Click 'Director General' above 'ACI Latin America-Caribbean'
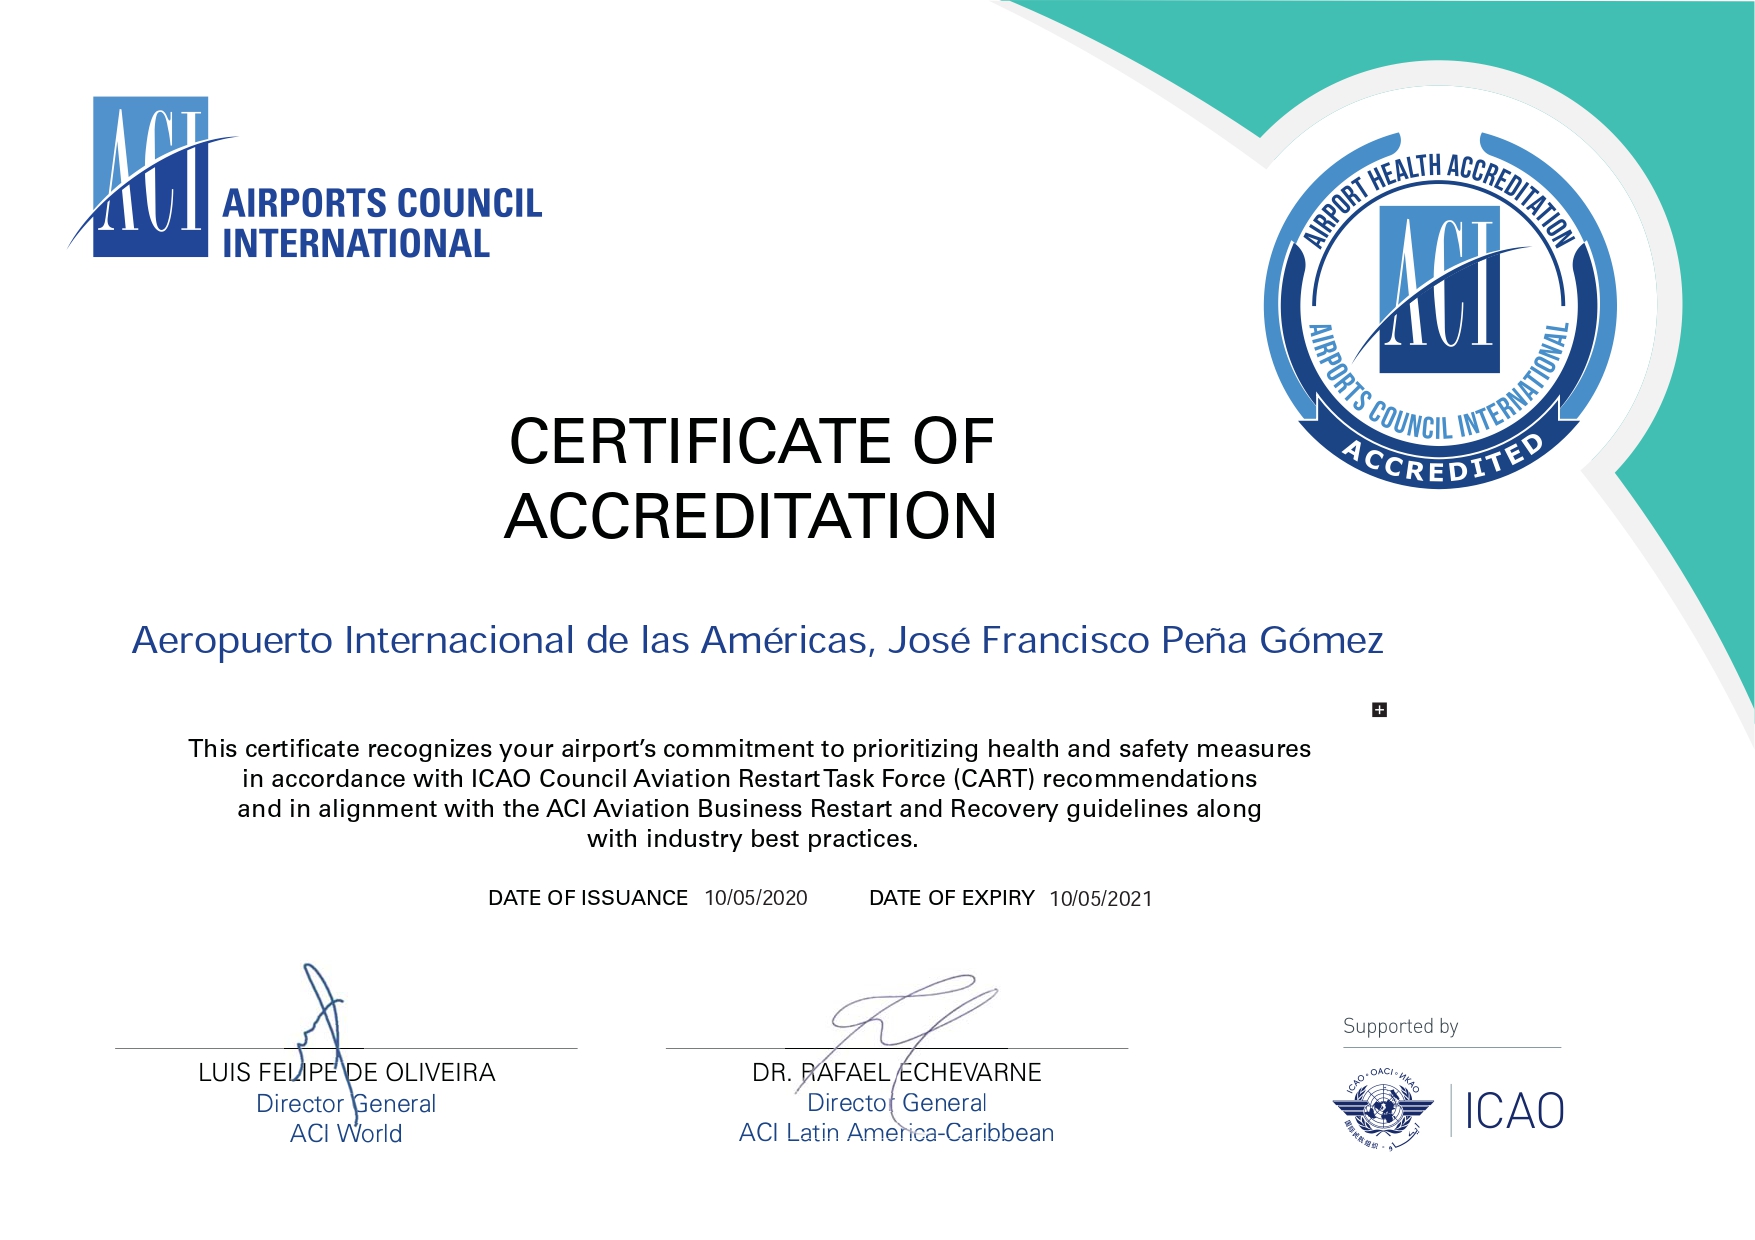The width and height of the screenshot is (1755, 1240). 897,1103
